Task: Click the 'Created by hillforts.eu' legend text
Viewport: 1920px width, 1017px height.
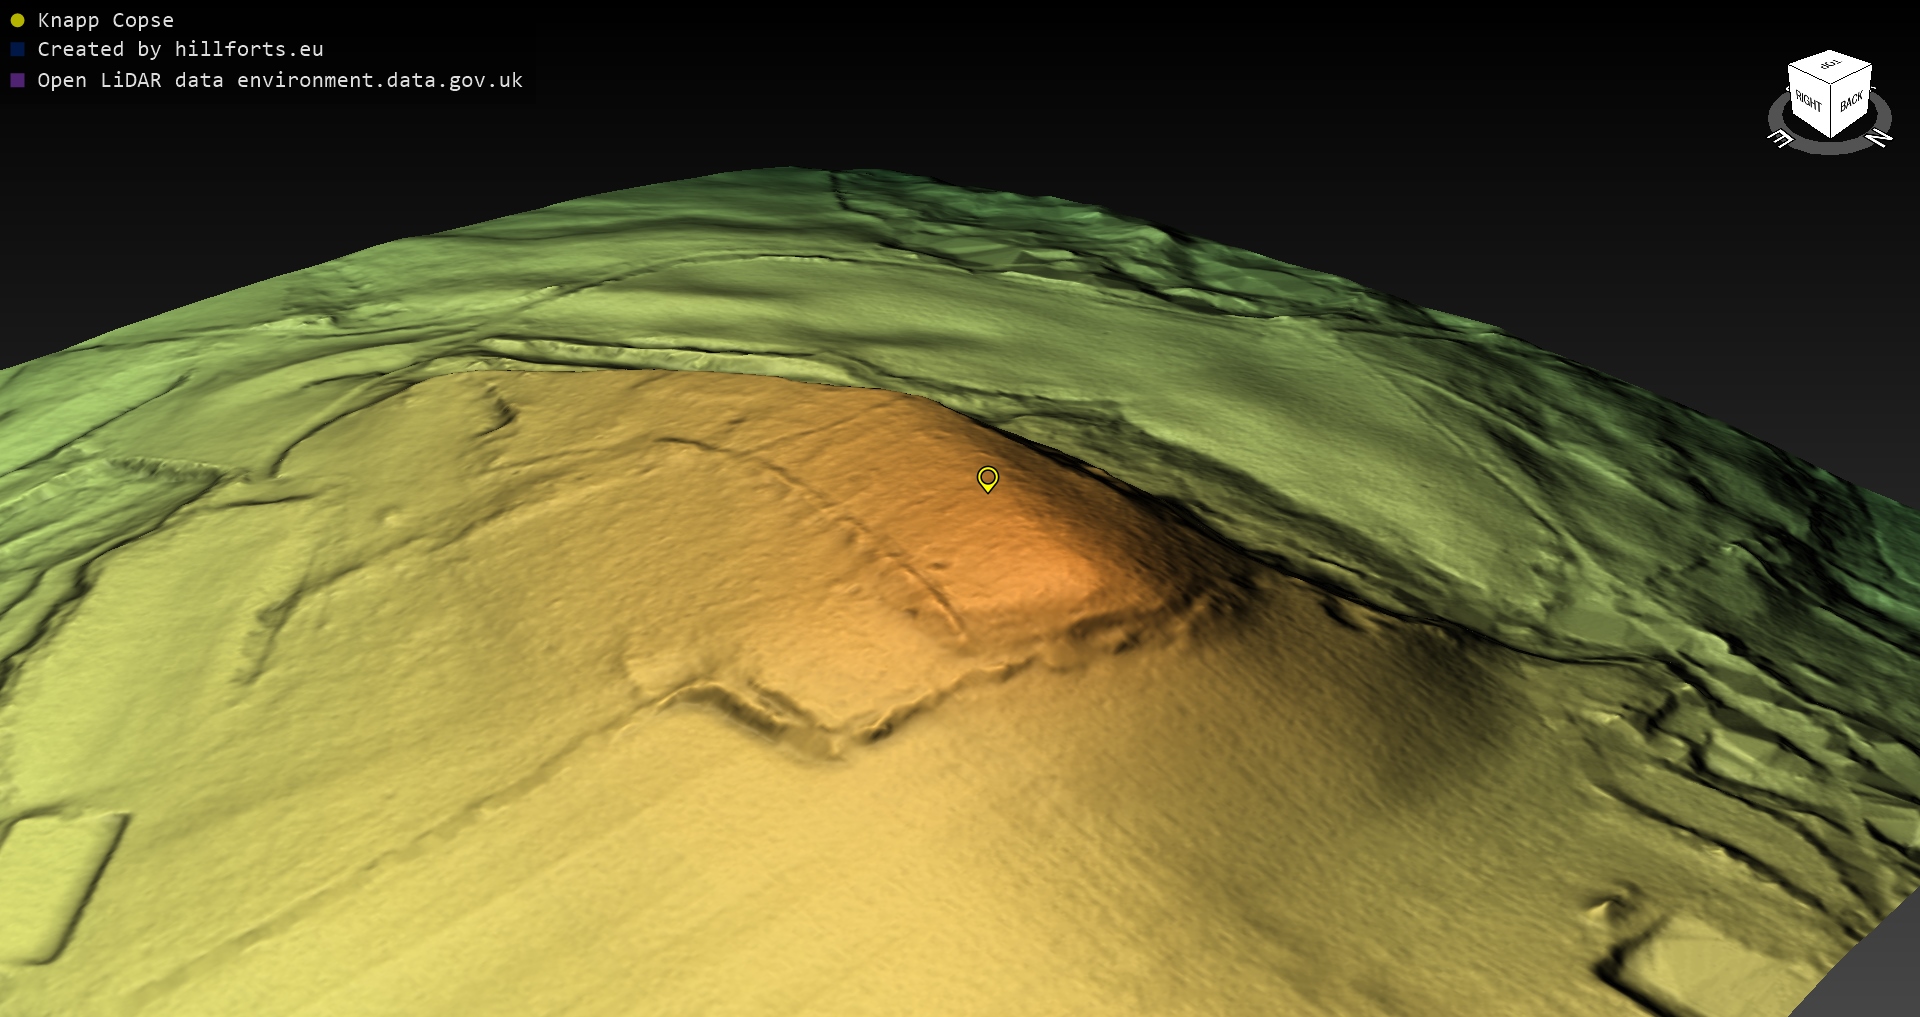Action: click(180, 49)
